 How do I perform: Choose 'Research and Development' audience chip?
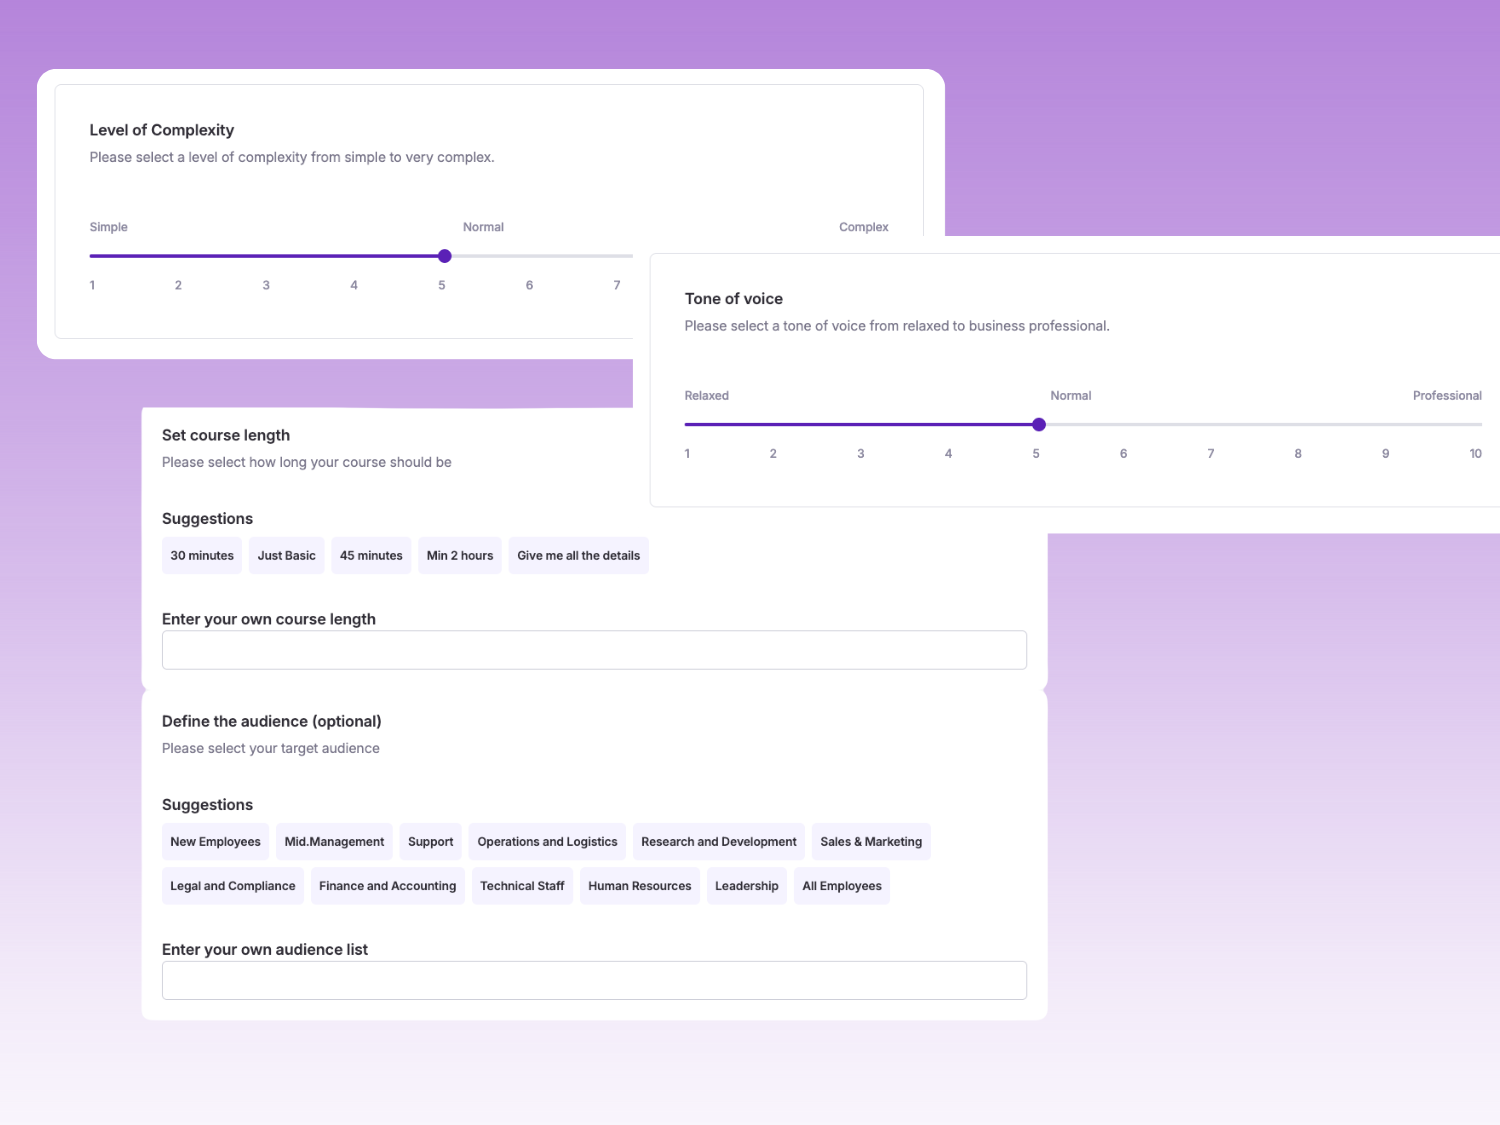719,842
